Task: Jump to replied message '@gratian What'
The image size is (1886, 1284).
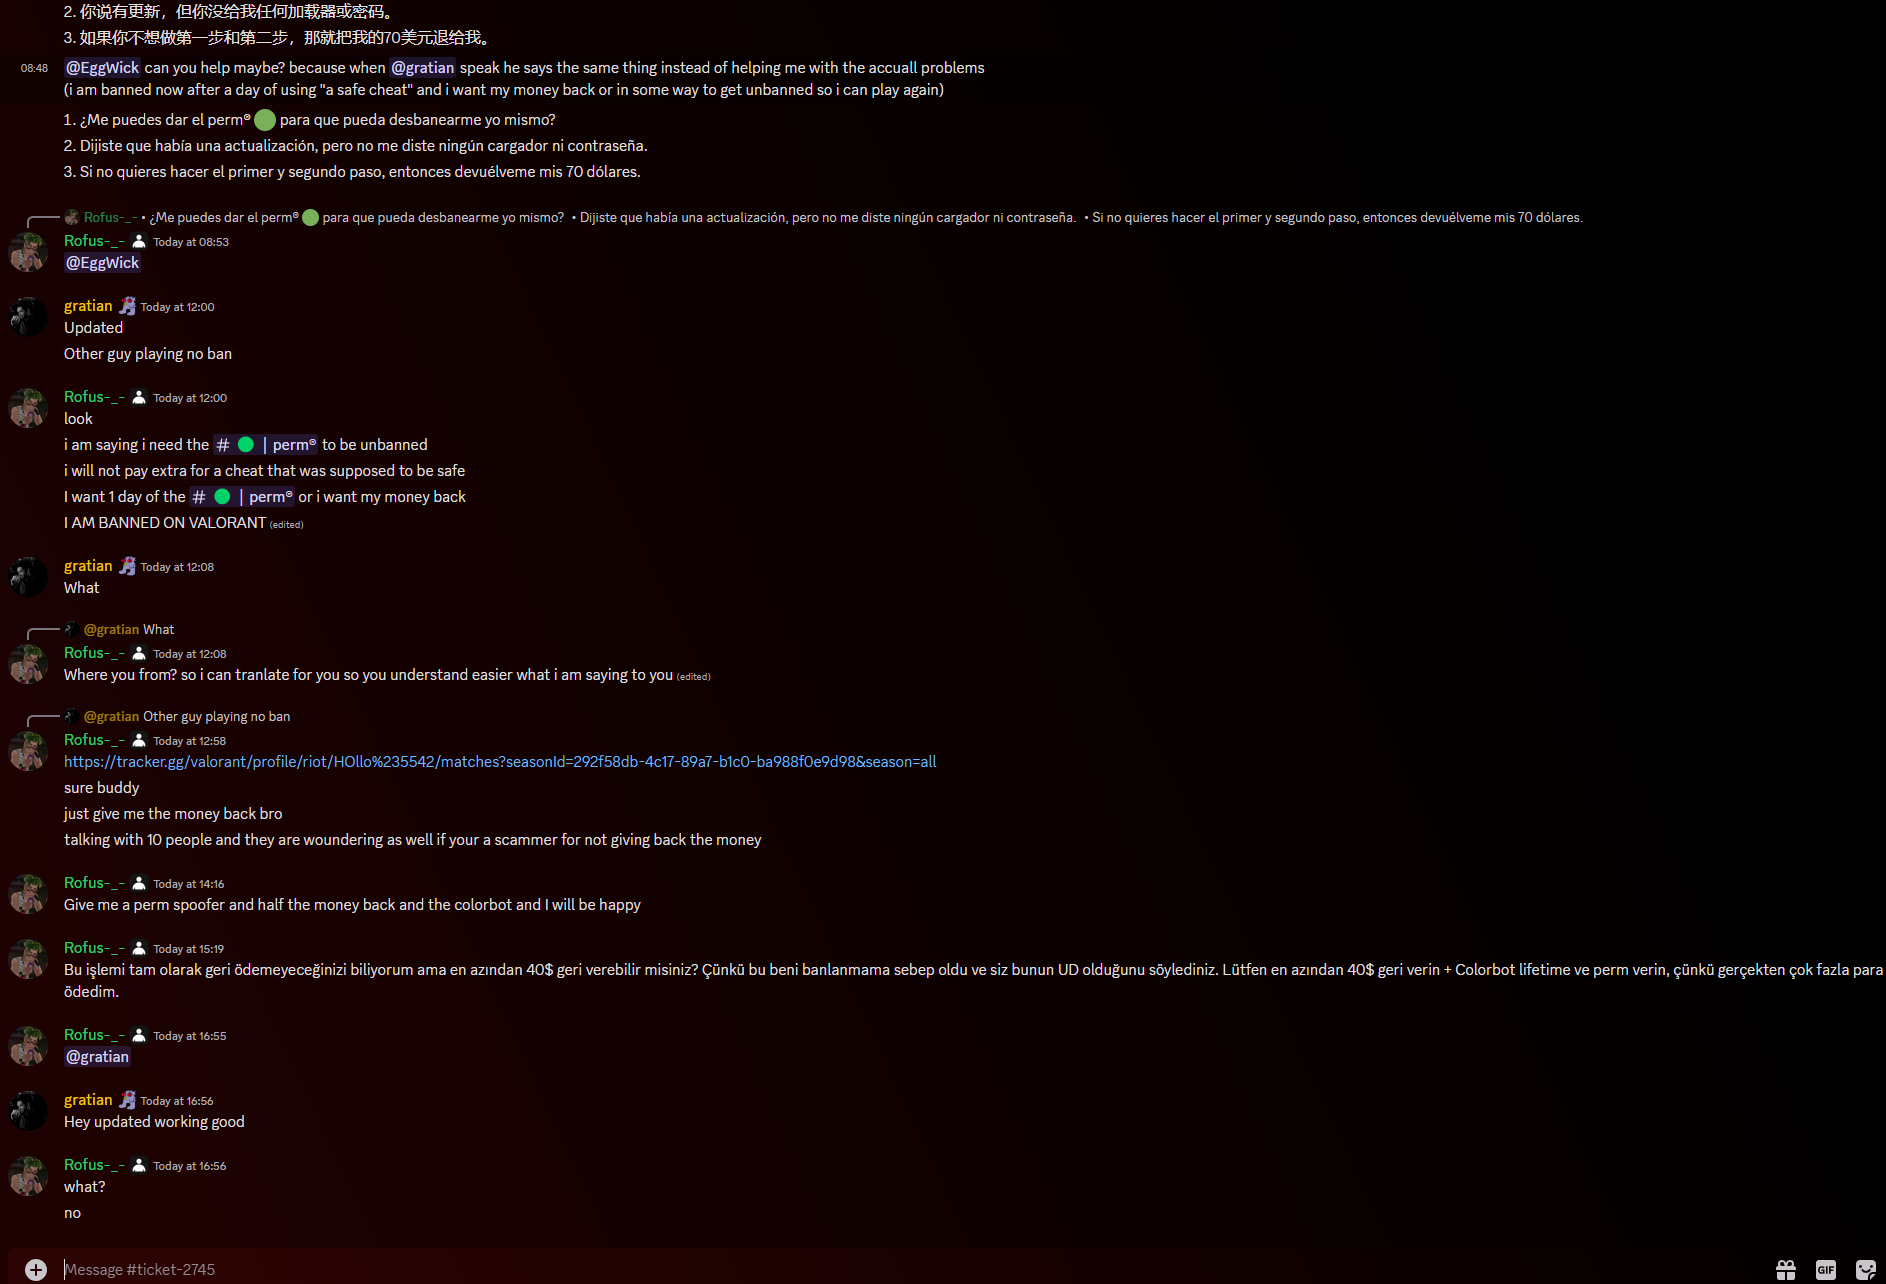Action: pyautogui.click(x=129, y=630)
